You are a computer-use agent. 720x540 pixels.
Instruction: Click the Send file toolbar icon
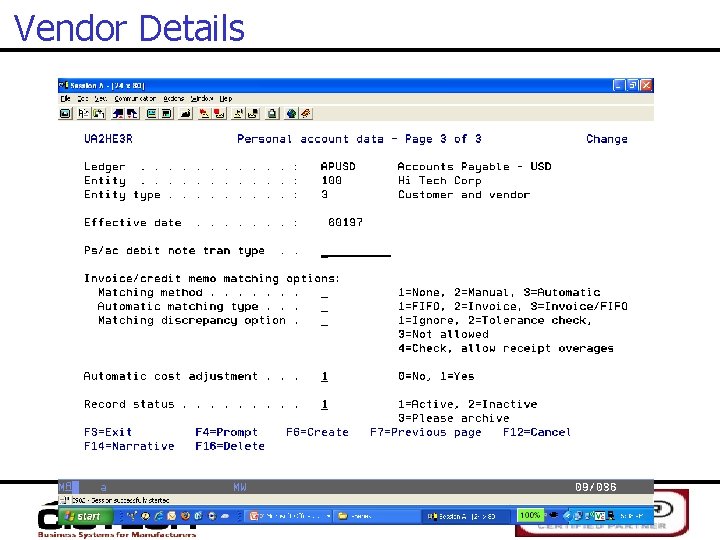pos(118,113)
